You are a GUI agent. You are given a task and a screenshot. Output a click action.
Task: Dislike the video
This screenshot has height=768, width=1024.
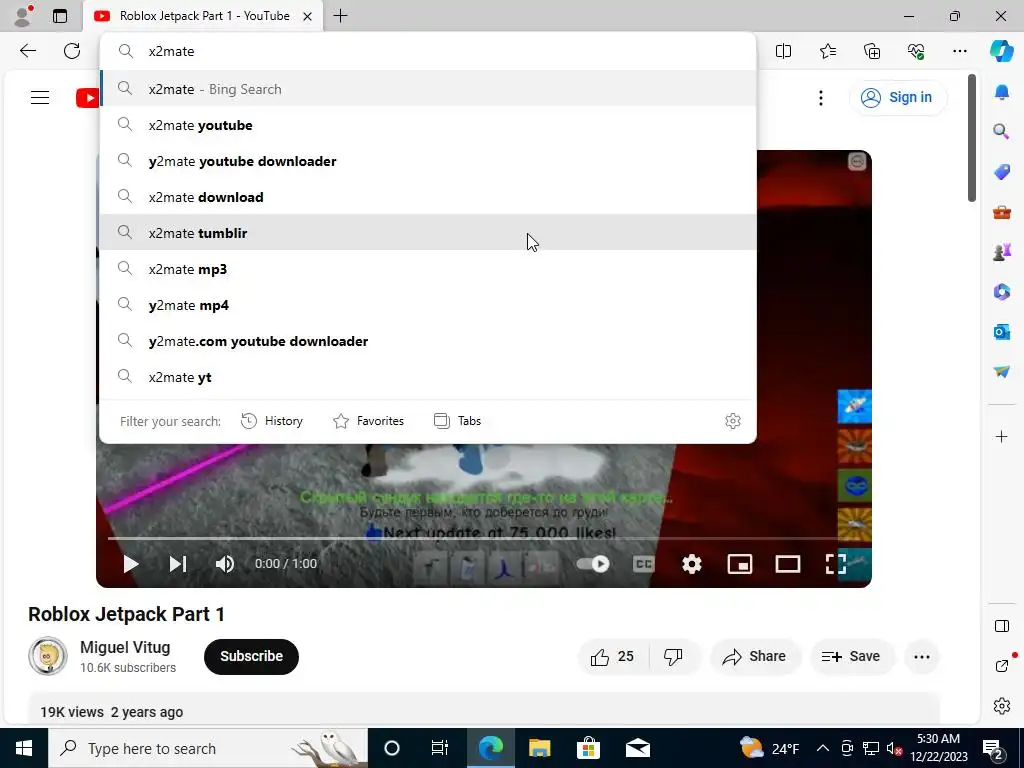[x=673, y=656]
